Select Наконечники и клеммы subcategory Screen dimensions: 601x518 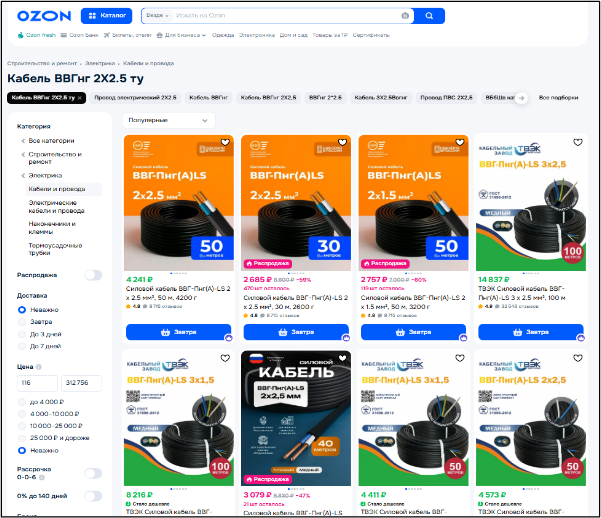click(52, 228)
